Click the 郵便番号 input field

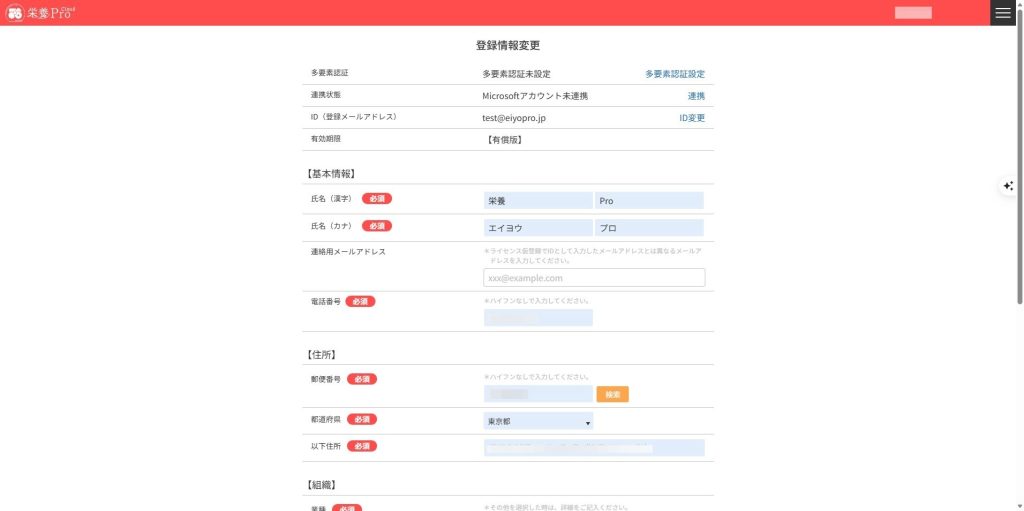(x=537, y=395)
